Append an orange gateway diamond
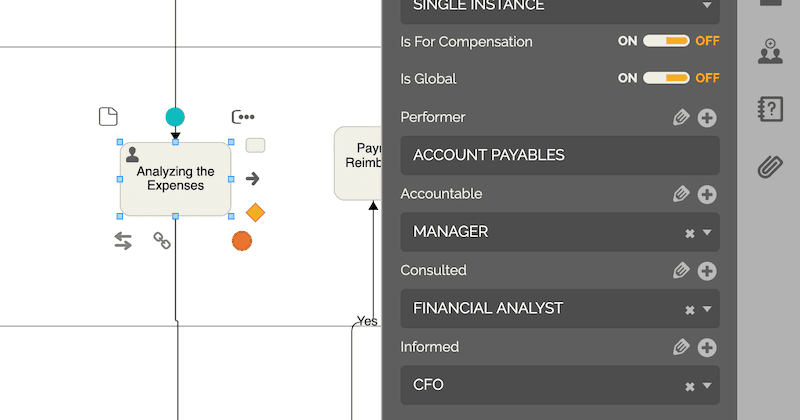The height and width of the screenshot is (420, 800). point(255,212)
